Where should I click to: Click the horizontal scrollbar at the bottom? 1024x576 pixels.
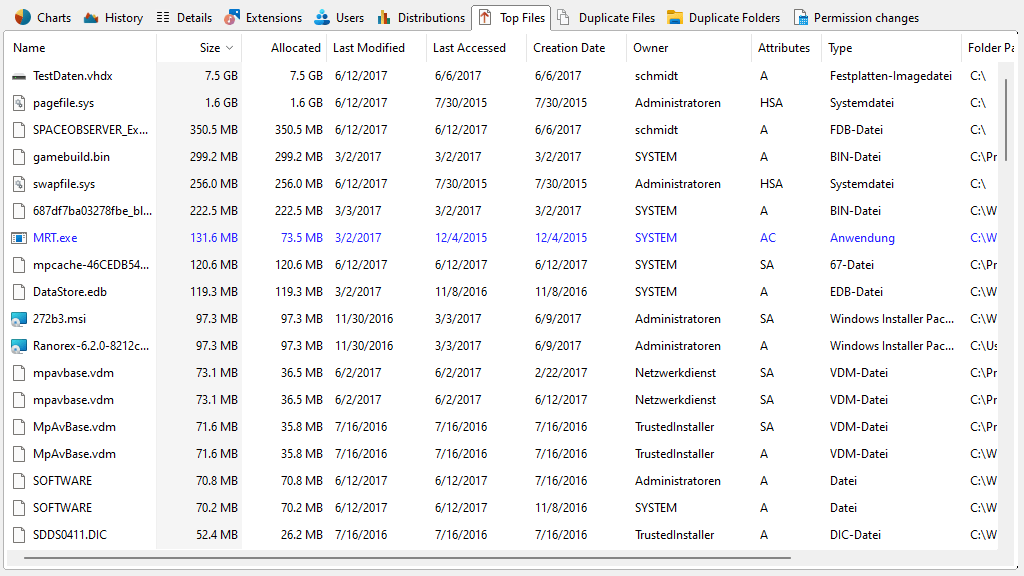[x=400, y=557]
